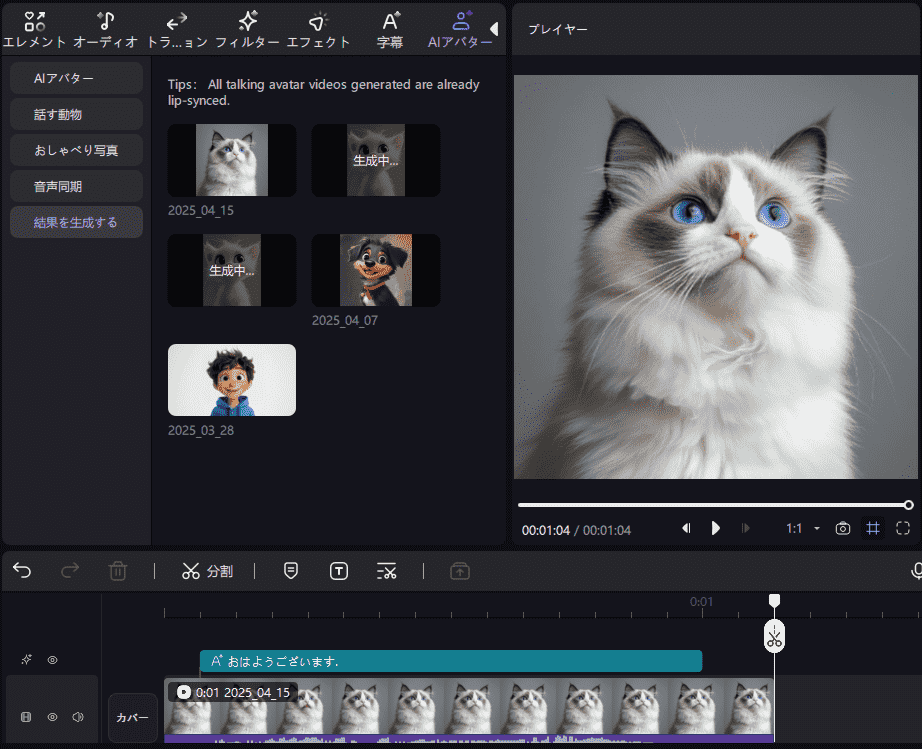Click the undo arrow icon
Image resolution: width=922 pixels, height=749 pixels.
[21, 570]
